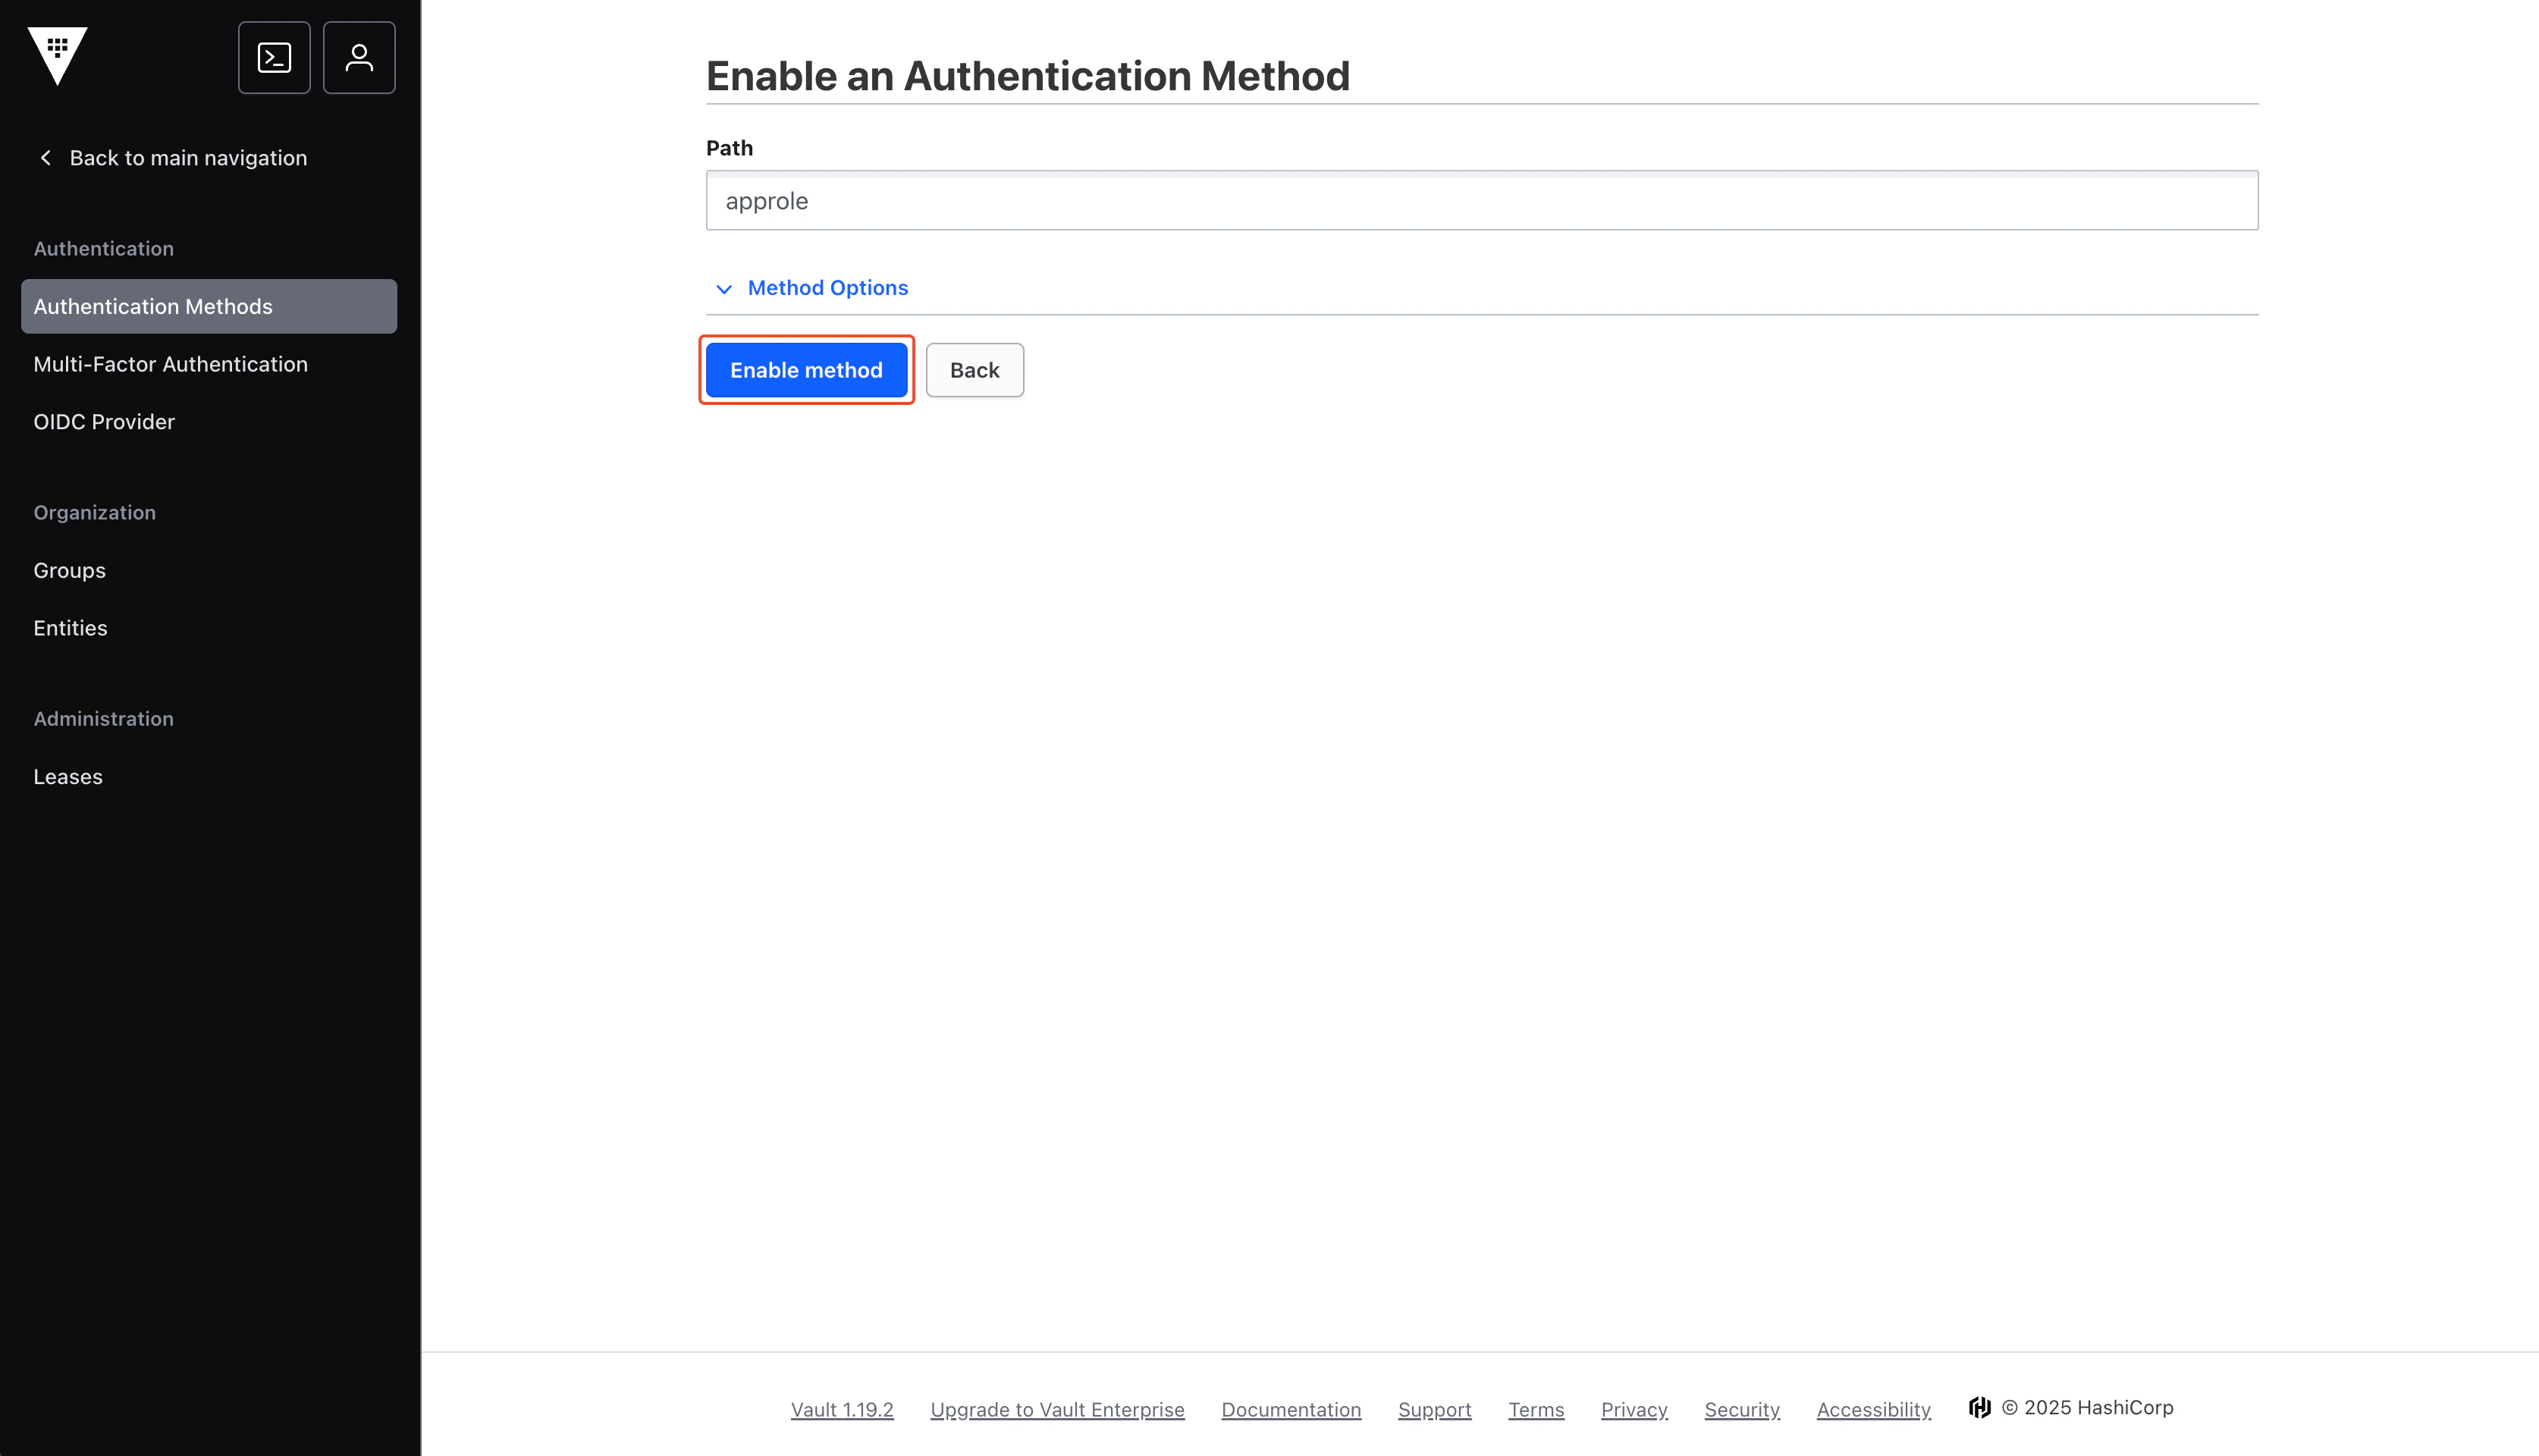Viewport: 2539px width, 1456px height.
Task: Open the Vault 1.19.2 version link
Action: (x=842, y=1410)
